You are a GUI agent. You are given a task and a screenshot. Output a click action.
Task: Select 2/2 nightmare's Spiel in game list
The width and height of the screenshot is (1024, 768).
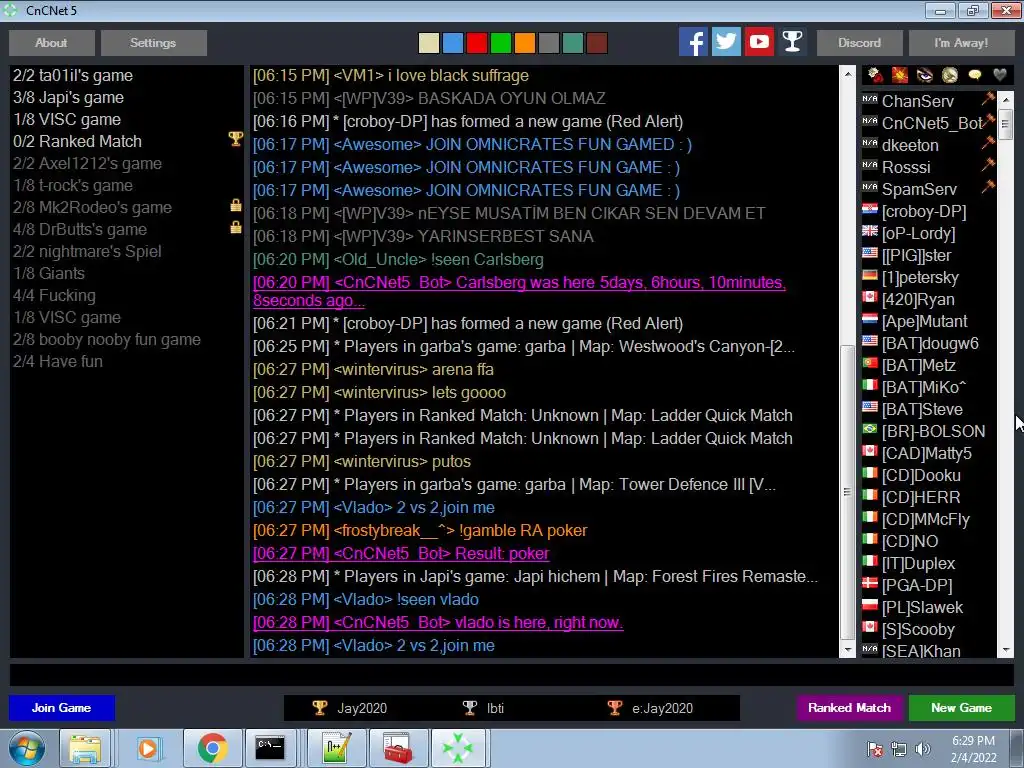tap(127, 251)
